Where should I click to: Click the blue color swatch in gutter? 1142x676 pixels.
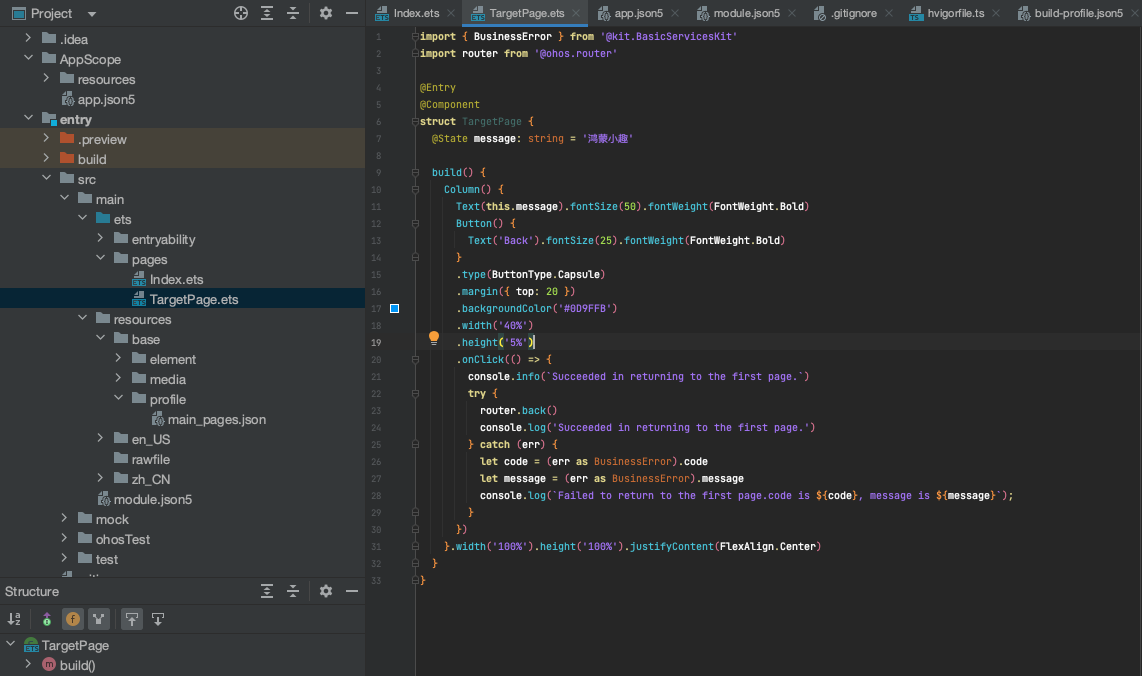tap(394, 308)
